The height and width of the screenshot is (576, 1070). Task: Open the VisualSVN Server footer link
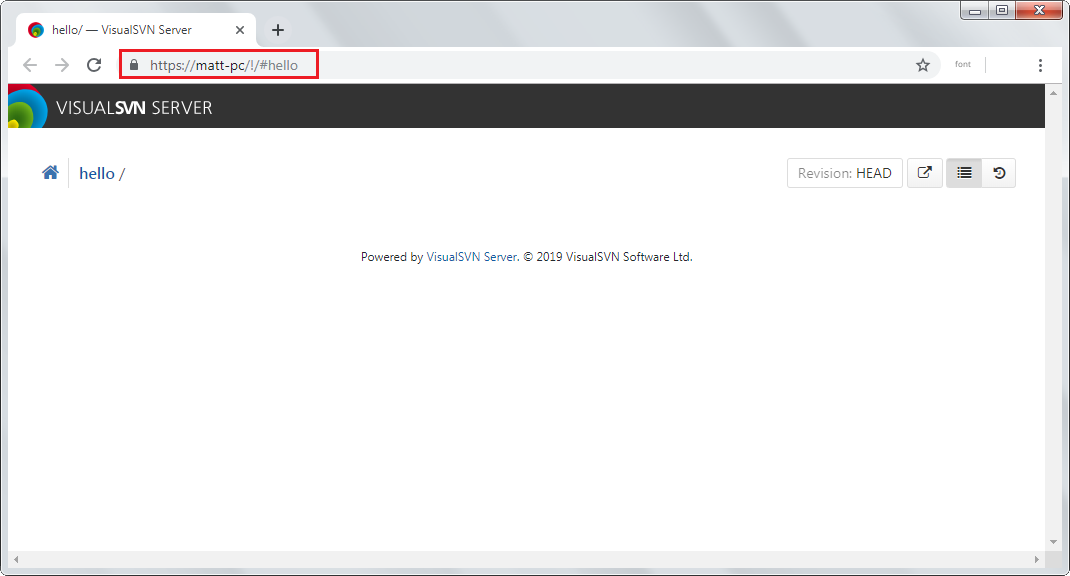pyautogui.click(x=471, y=257)
